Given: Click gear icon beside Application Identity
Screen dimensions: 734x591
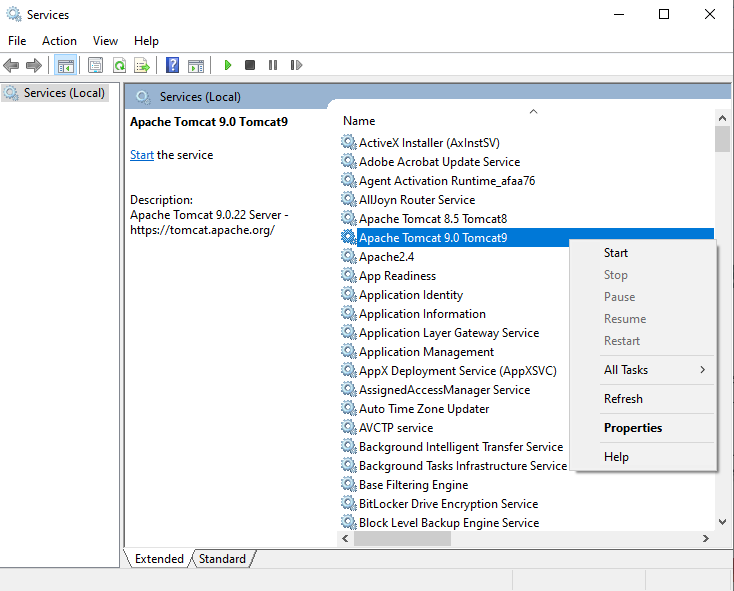Looking at the screenshot, I should point(348,294).
